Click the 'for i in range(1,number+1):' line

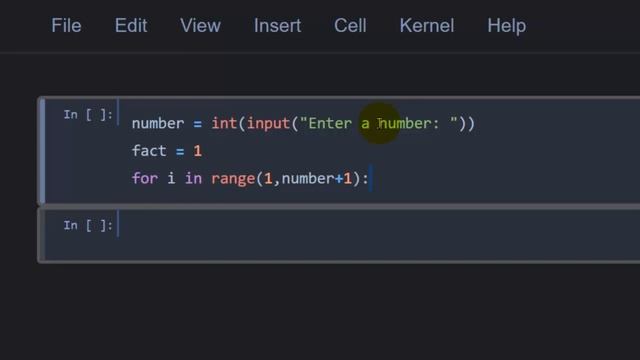point(250,179)
